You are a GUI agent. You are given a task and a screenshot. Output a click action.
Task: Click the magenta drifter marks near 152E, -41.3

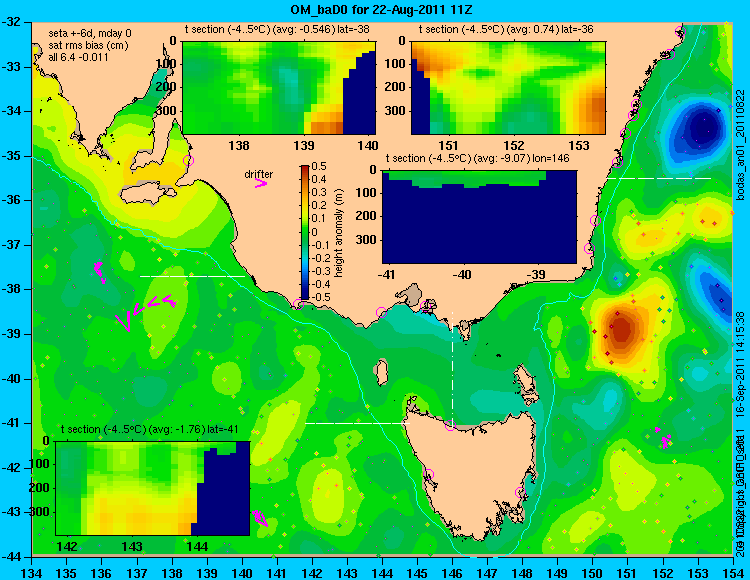click(x=664, y=438)
